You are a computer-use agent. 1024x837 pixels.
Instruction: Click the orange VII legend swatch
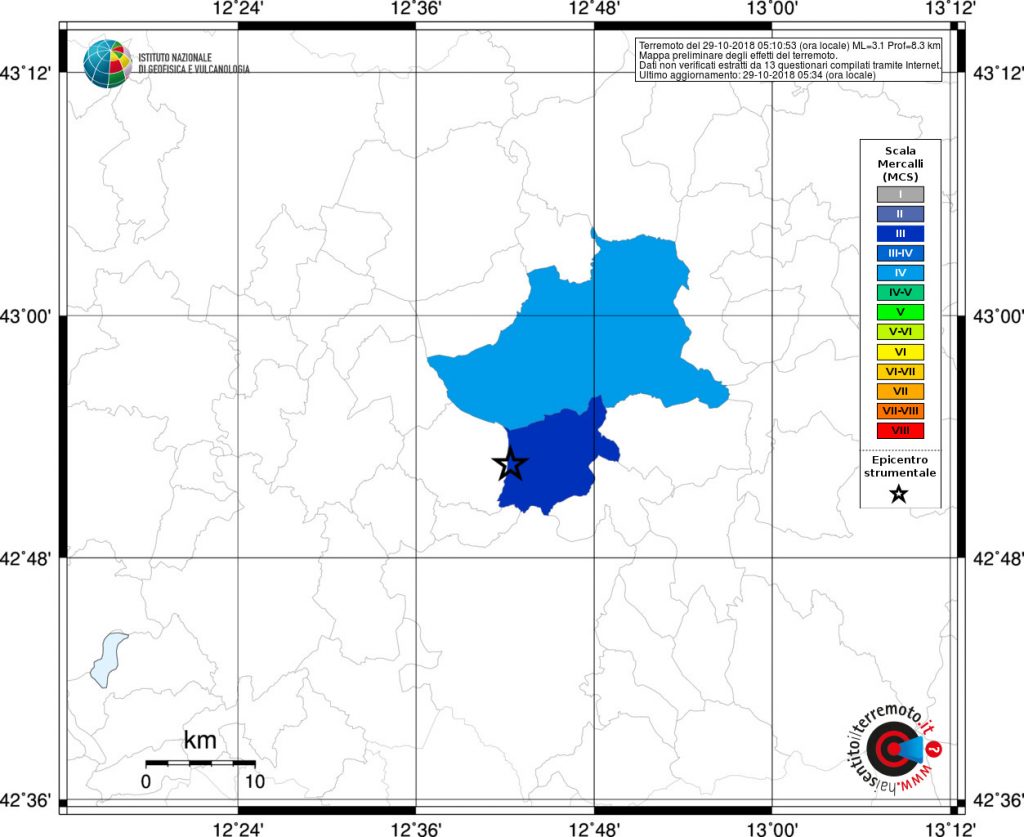coord(899,391)
